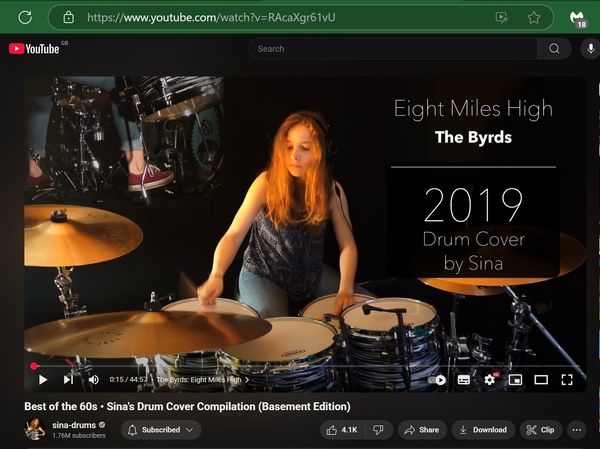Share this video
Screen dimensions: 600x449
422,430
